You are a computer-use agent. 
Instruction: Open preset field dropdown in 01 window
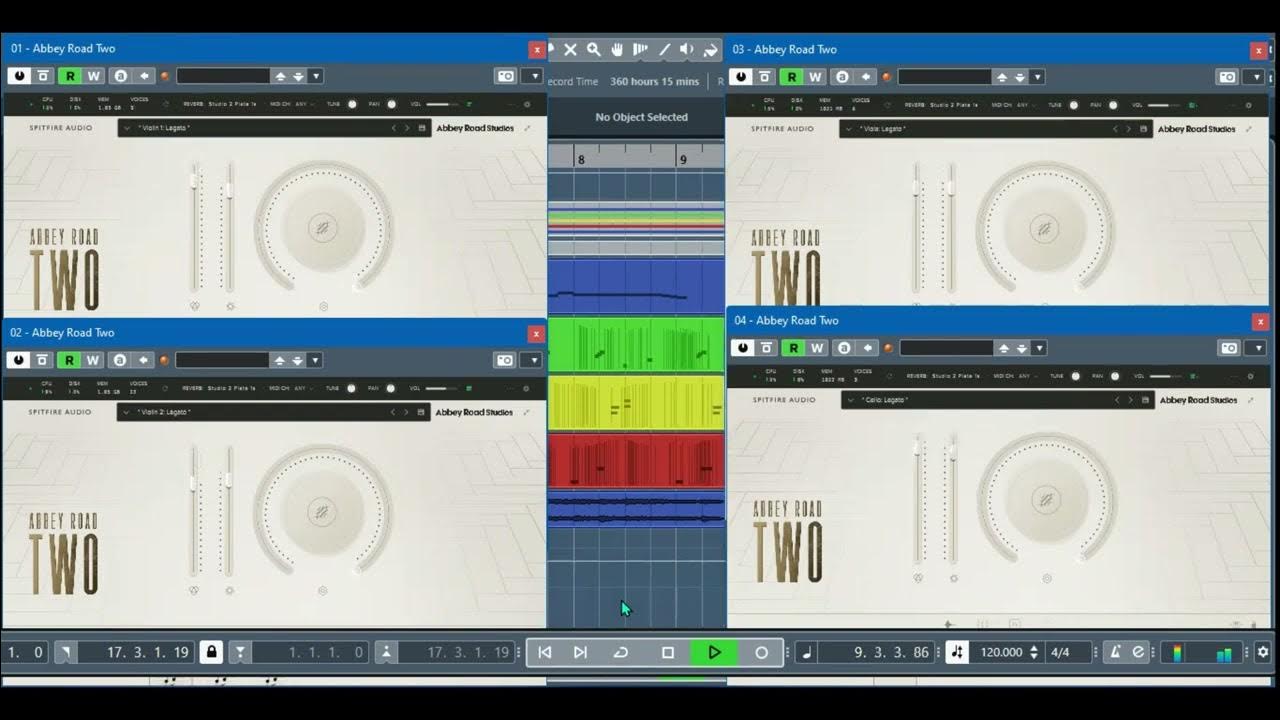(x=316, y=76)
